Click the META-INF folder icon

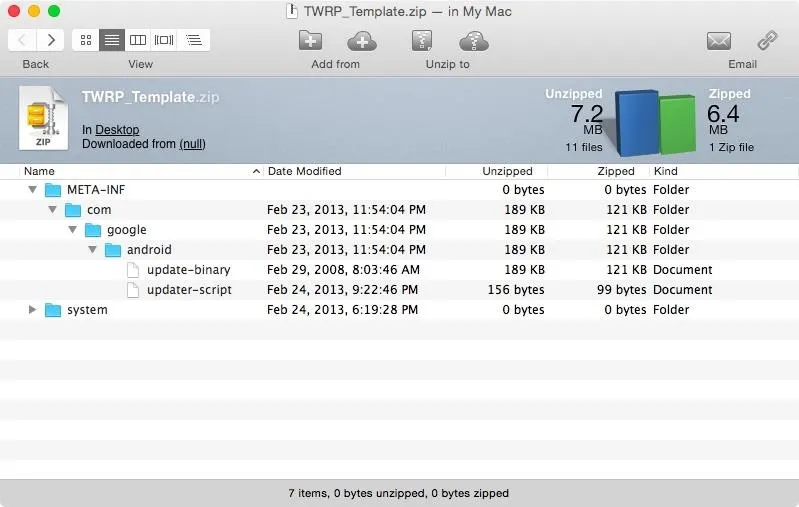[53, 190]
